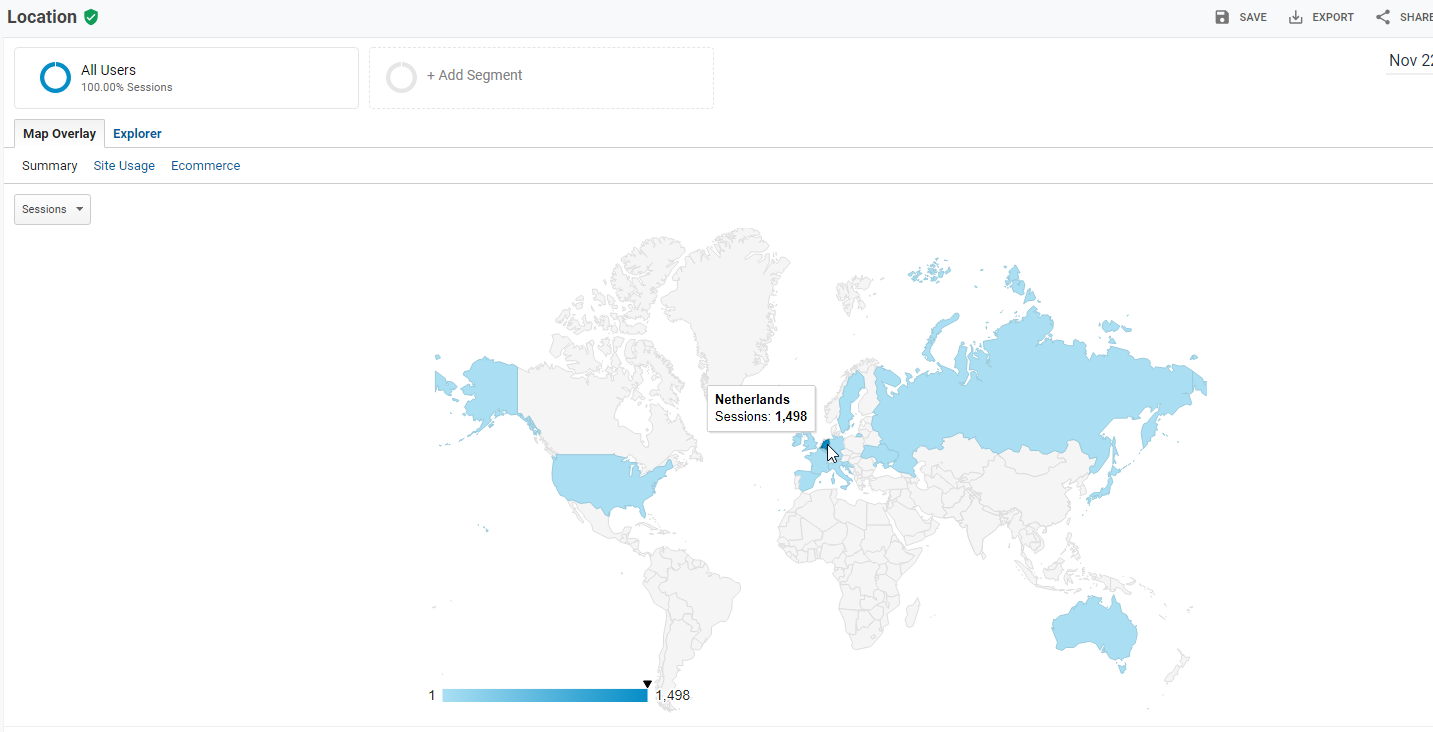This screenshot has height=732, width=1433.
Task: Click the Export download icon
Action: [x=1296, y=17]
